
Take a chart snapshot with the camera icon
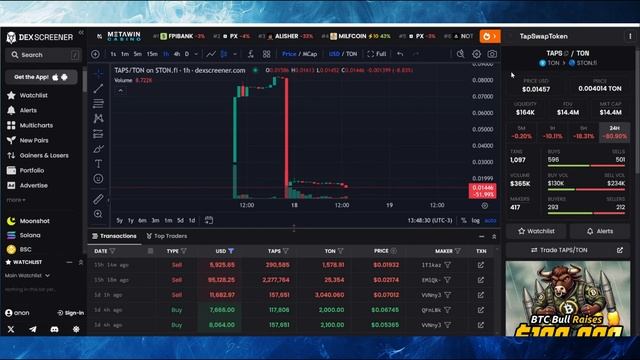tap(492, 54)
